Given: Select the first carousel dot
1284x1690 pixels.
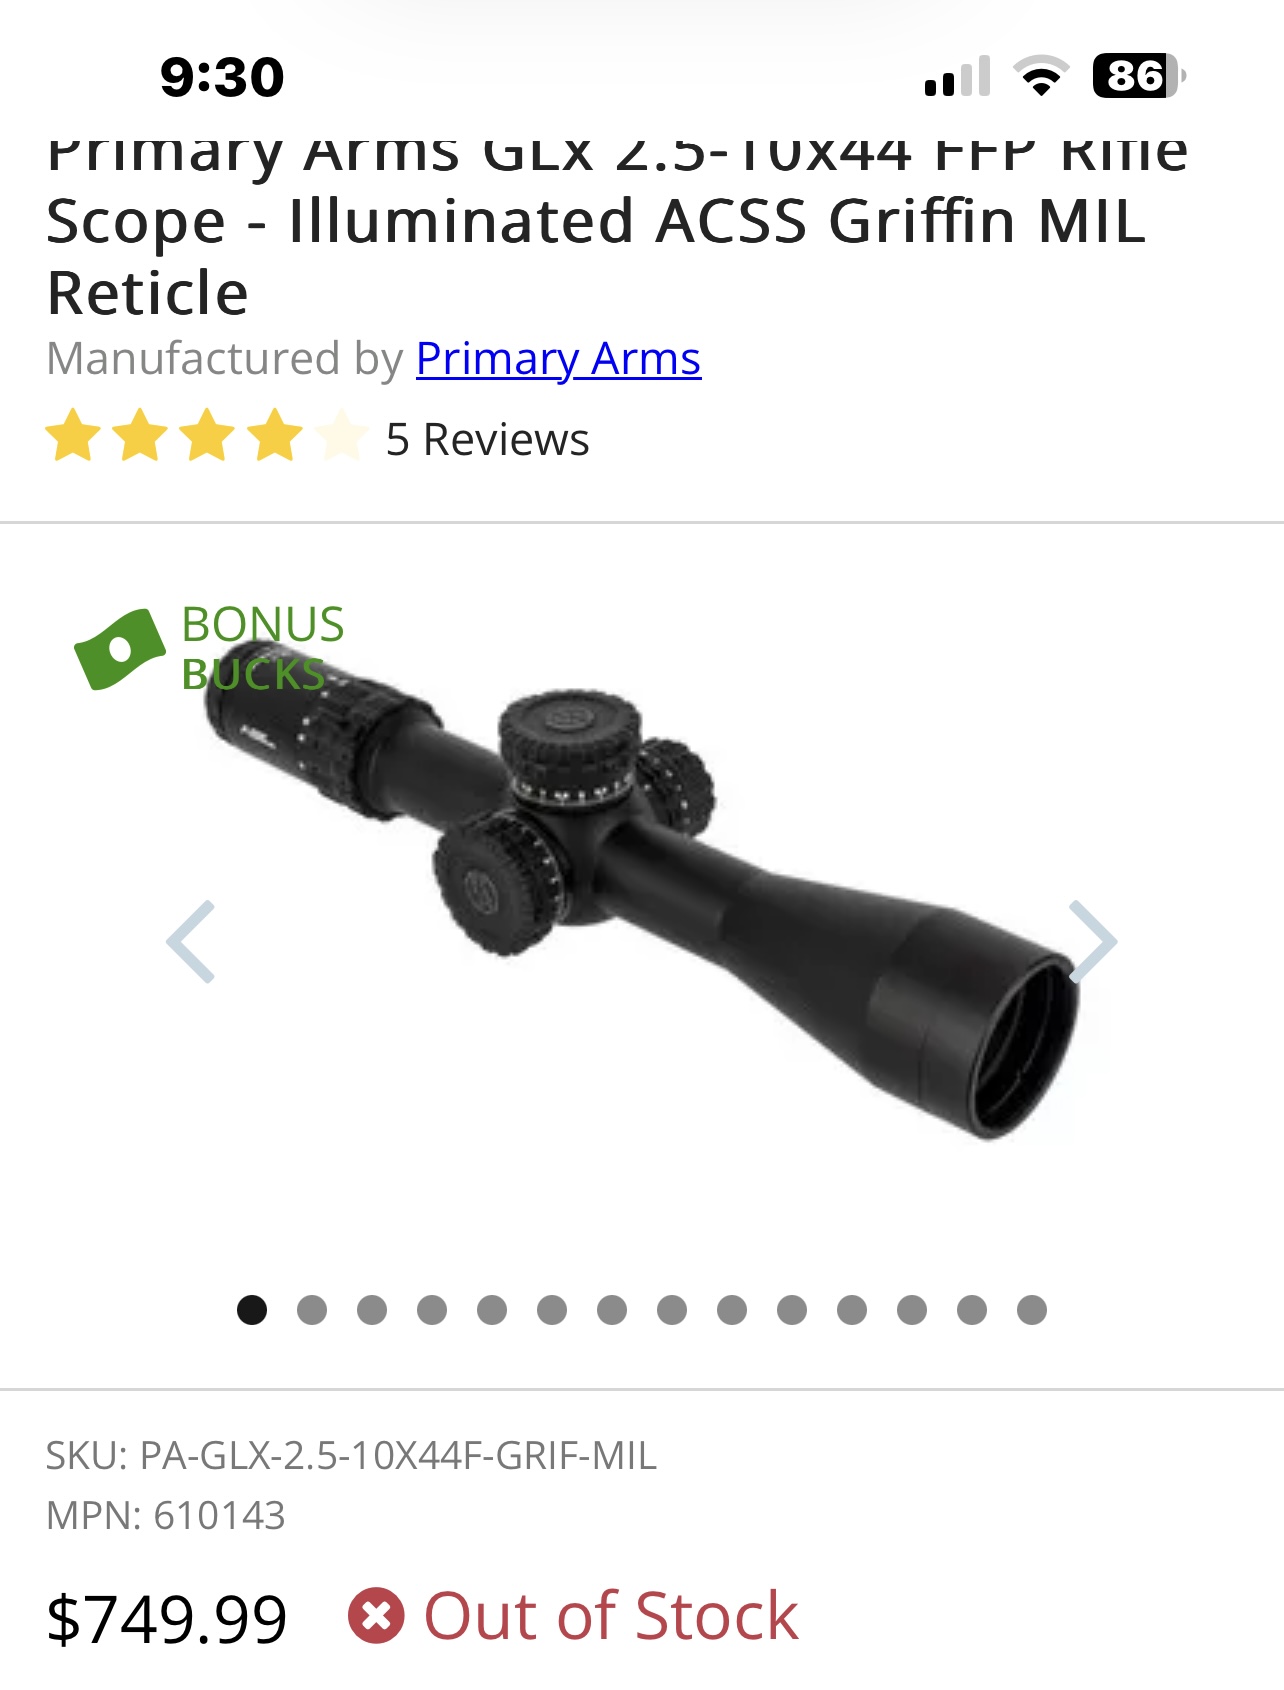Looking at the screenshot, I should 252,1310.
